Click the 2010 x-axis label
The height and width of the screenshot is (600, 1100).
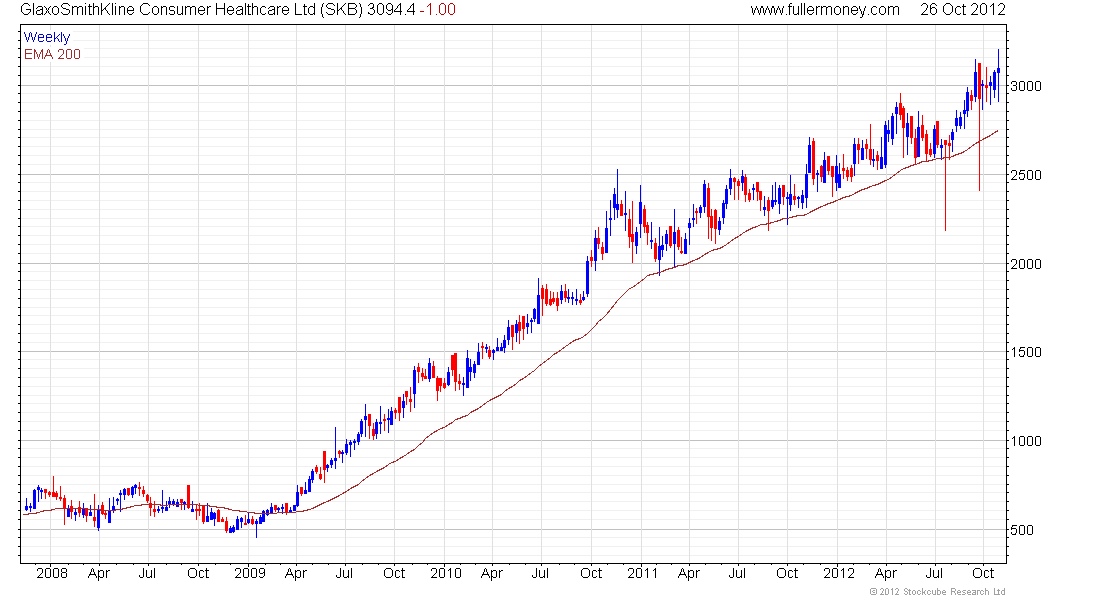pos(446,573)
